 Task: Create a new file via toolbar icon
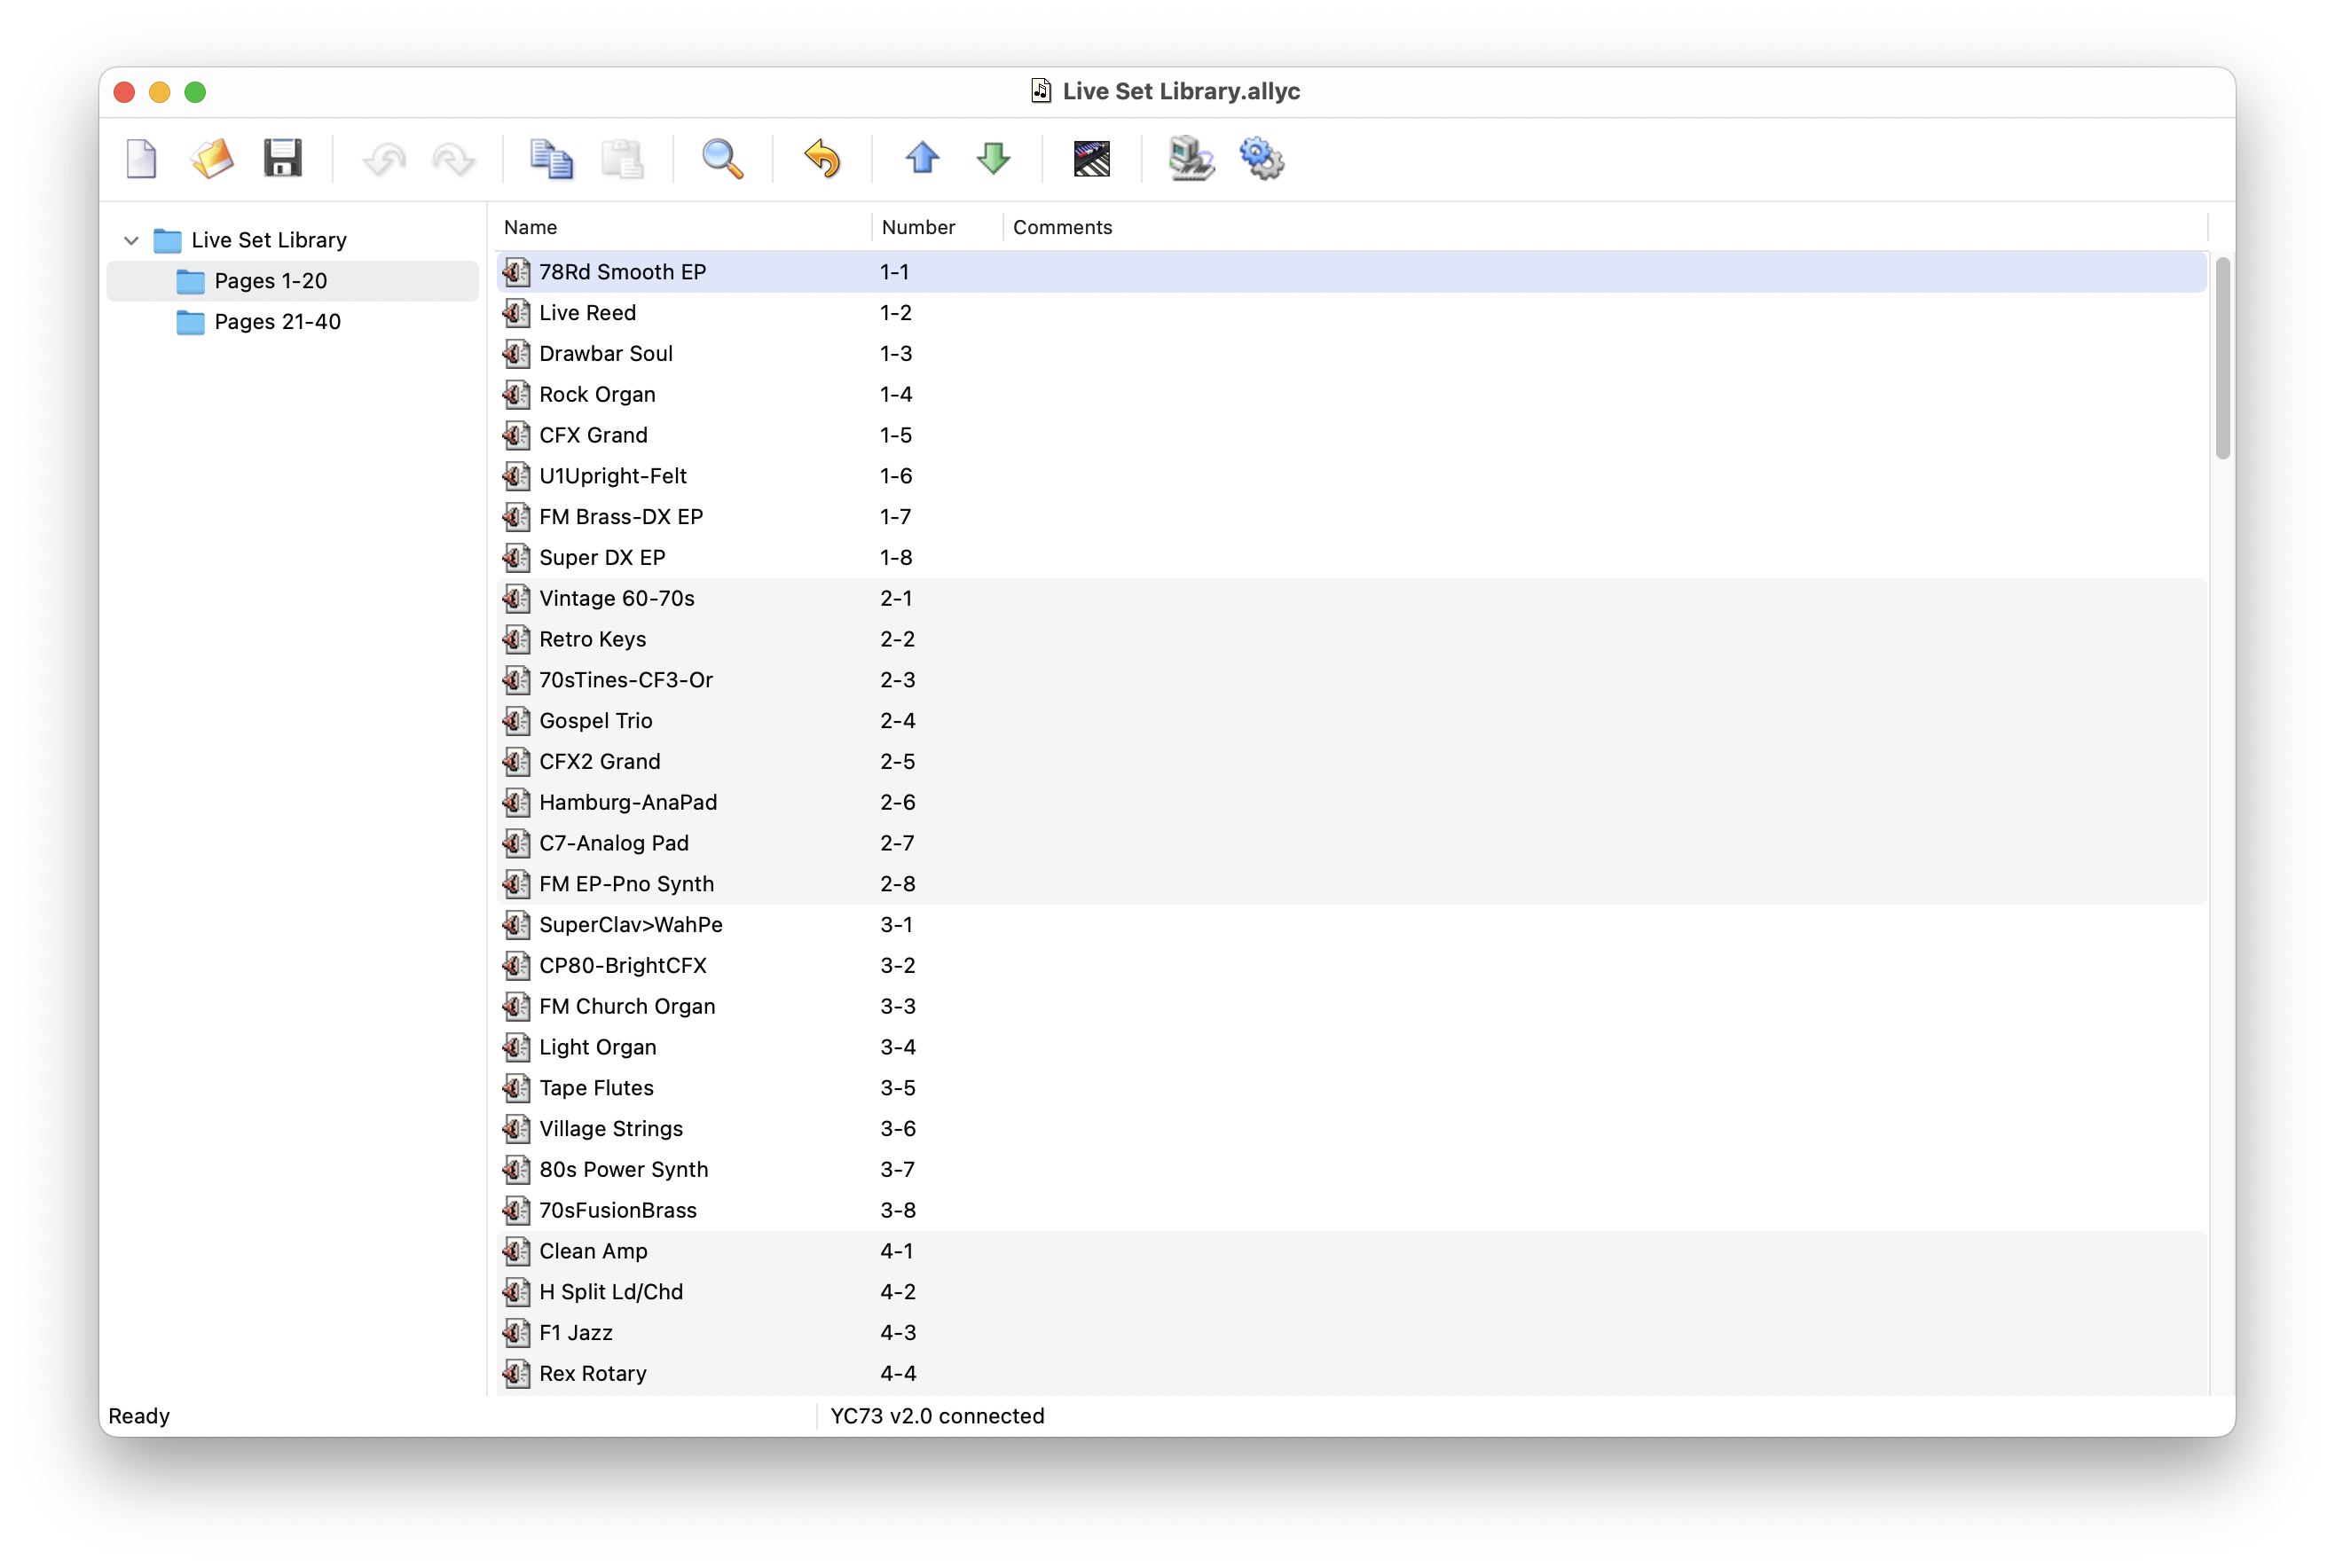click(x=141, y=158)
